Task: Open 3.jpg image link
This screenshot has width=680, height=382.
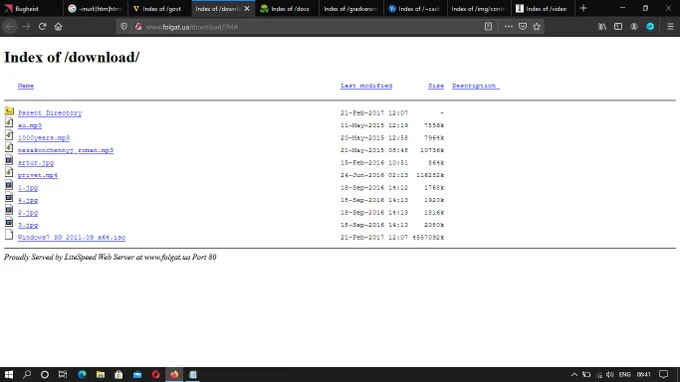Action: [28, 225]
